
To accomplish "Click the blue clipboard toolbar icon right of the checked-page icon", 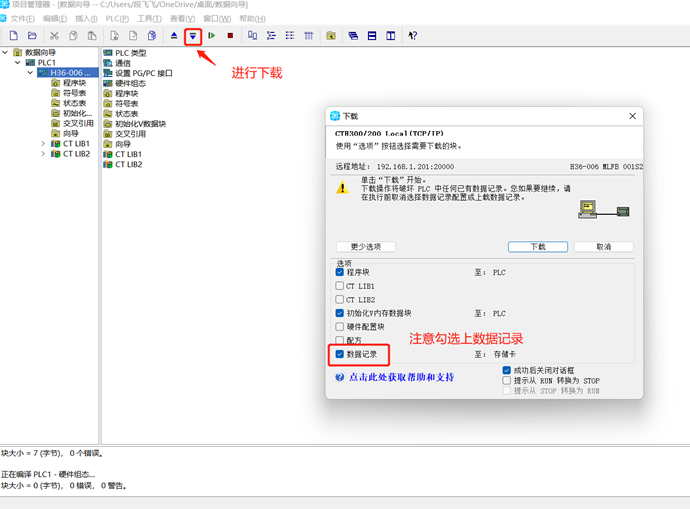I will (x=152, y=36).
